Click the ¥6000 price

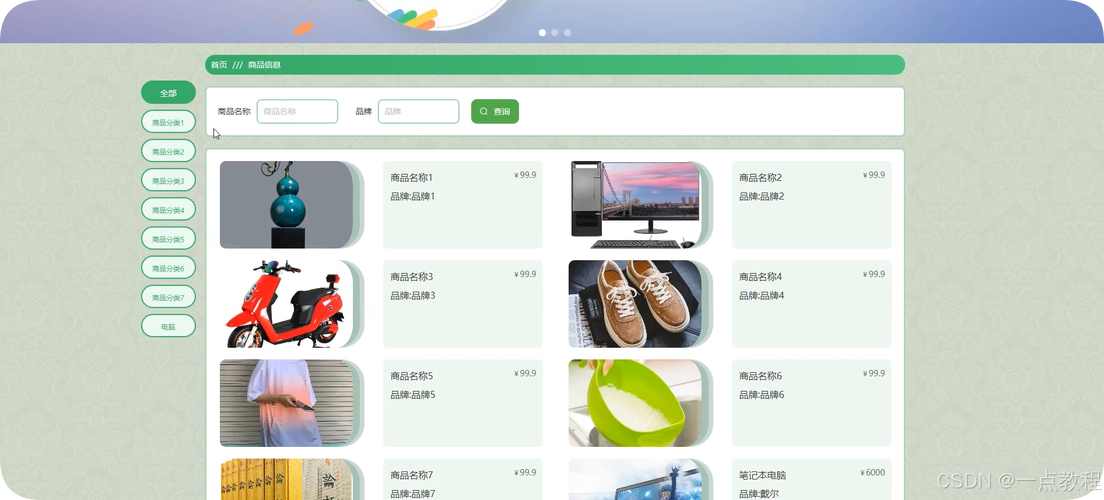(x=872, y=473)
